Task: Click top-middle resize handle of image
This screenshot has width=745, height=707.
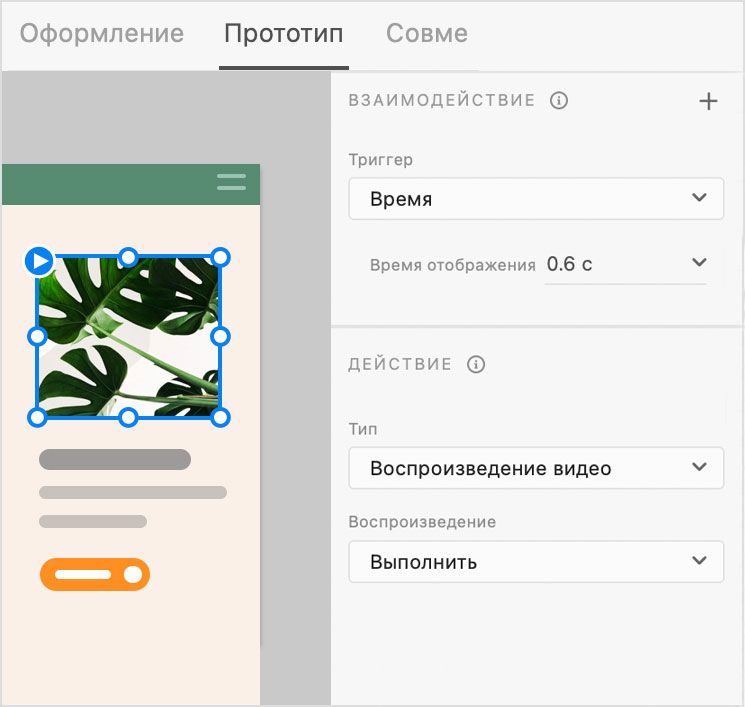Action: (129, 258)
